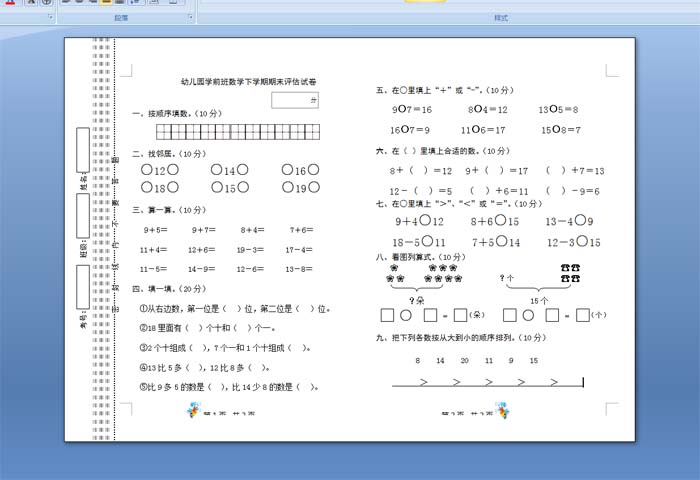This screenshot has height=480, width=700.
Task: Click heading 七、在○里填上>、<或=
Action: click(459, 204)
